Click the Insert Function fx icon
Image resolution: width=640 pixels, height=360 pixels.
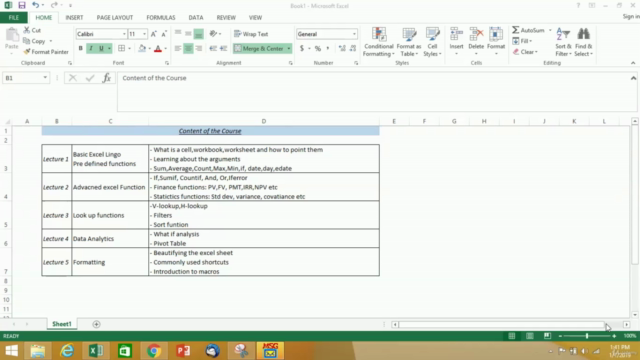point(107,78)
